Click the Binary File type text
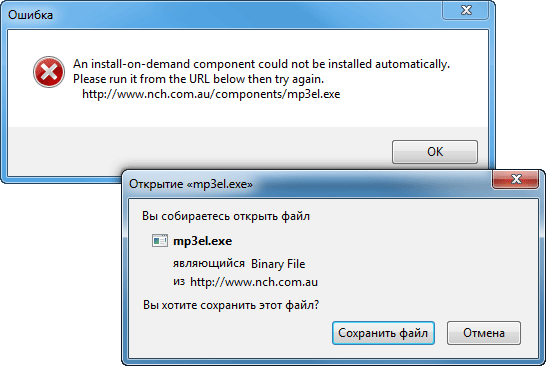The height and width of the screenshot is (366, 546). [278, 264]
